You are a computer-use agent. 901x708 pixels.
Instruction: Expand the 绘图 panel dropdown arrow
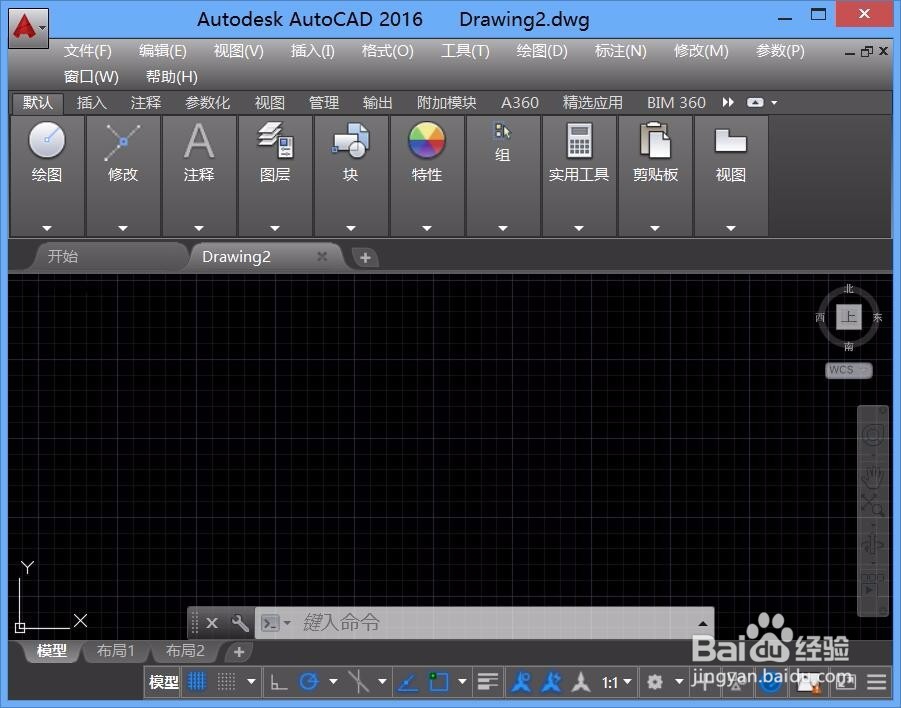(47, 228)
